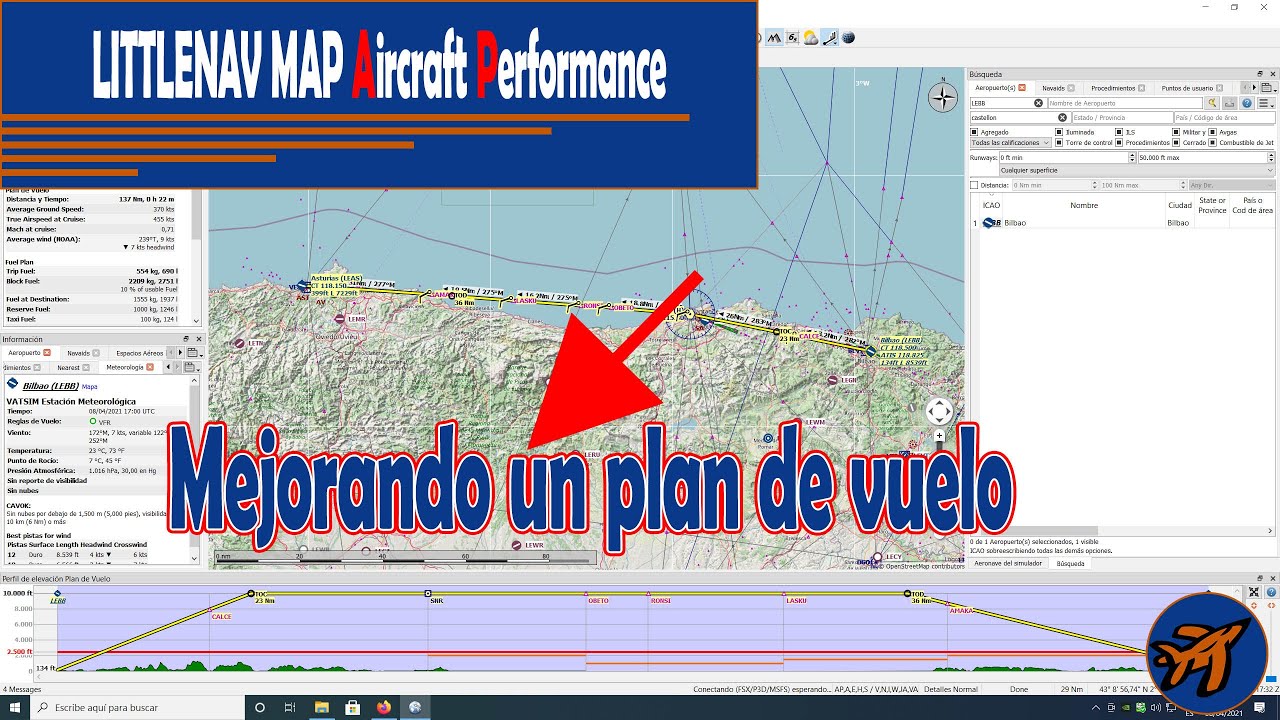Float the Búsqueda dock panel
The image size is (1280, 720).
point(1260,74)
